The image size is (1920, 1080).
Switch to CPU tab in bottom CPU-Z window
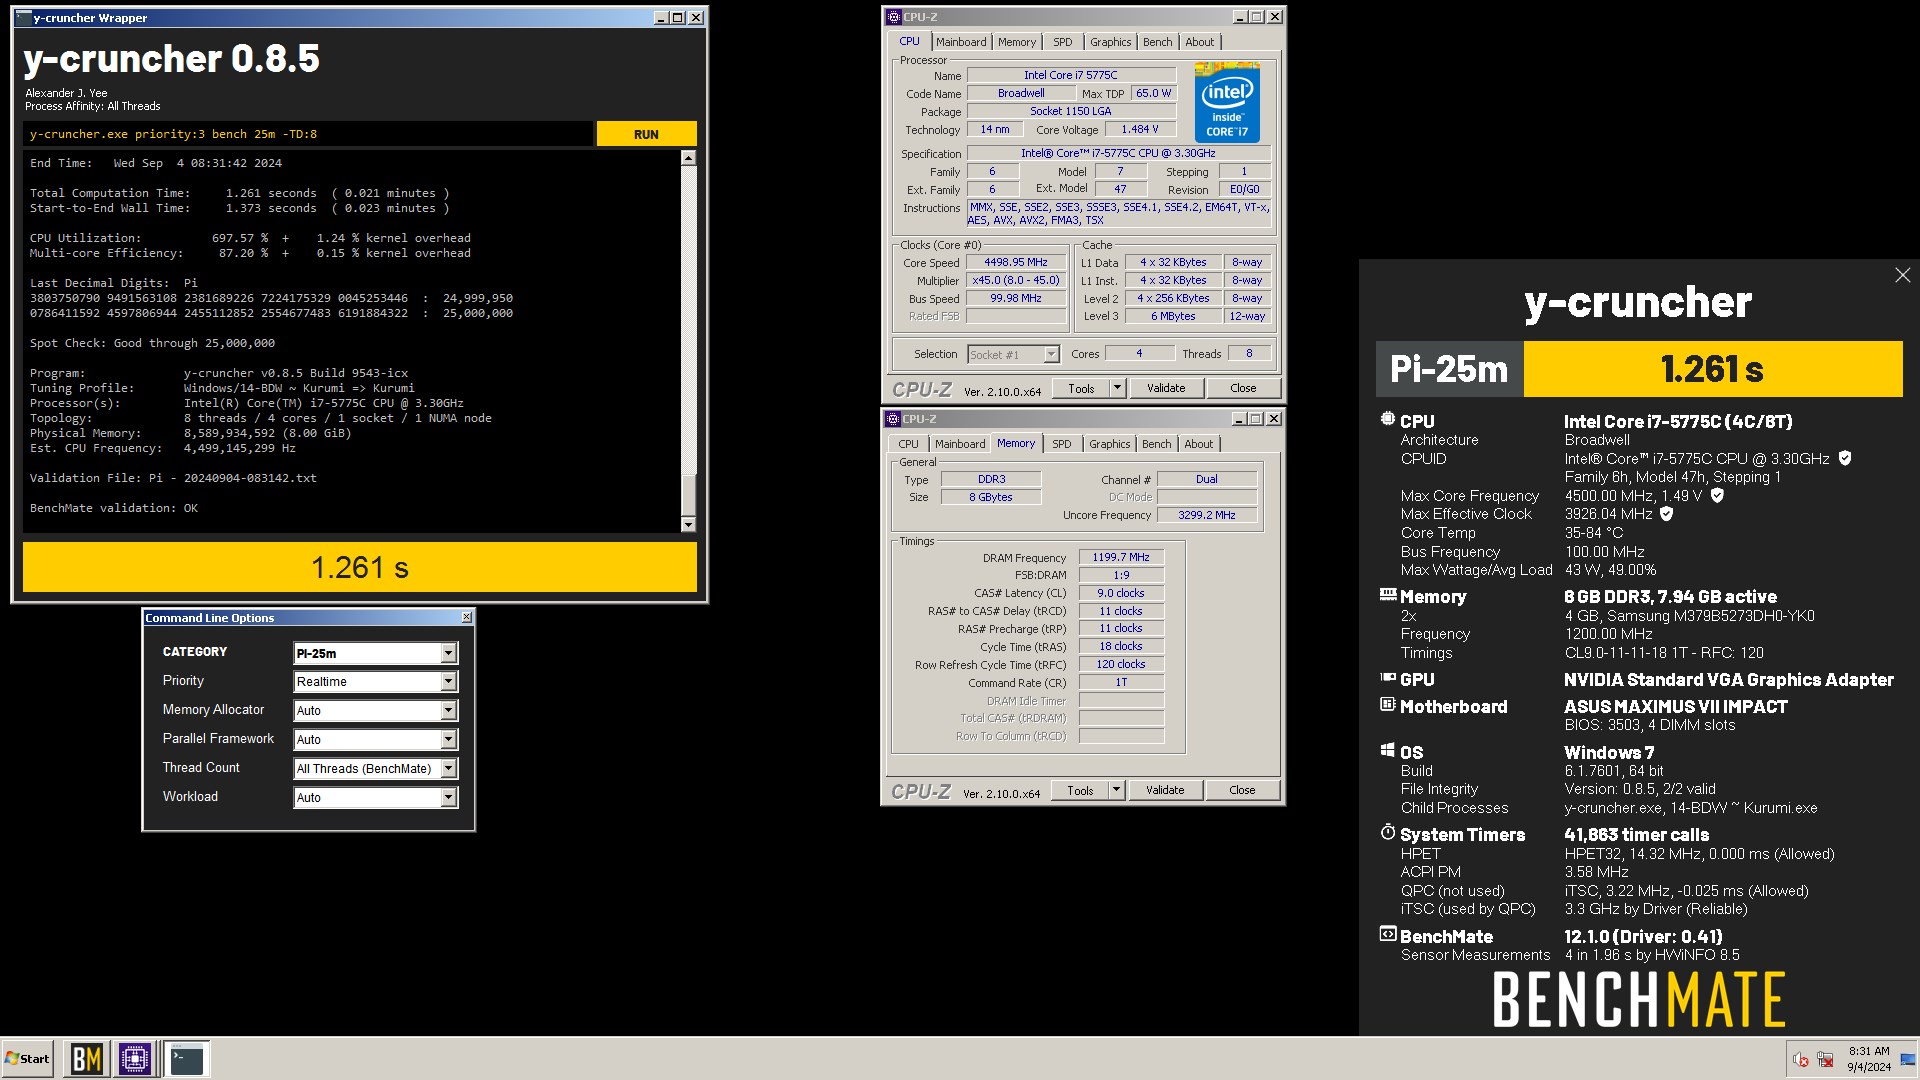908,444
